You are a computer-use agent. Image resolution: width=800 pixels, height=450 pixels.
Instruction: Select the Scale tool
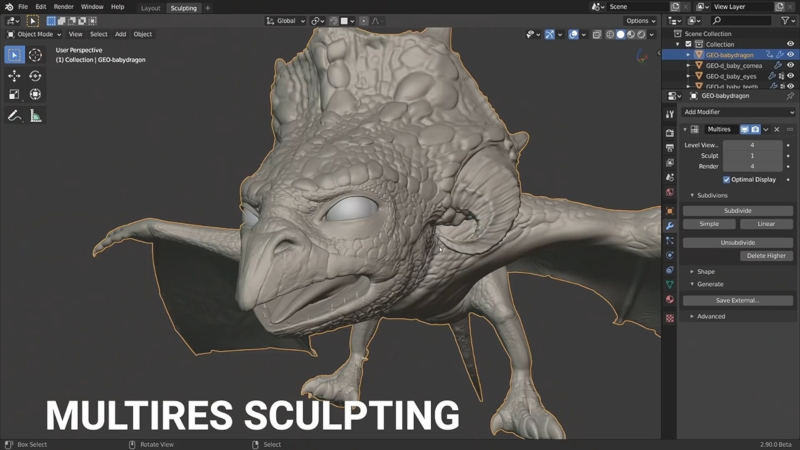[x=14, y=94]
